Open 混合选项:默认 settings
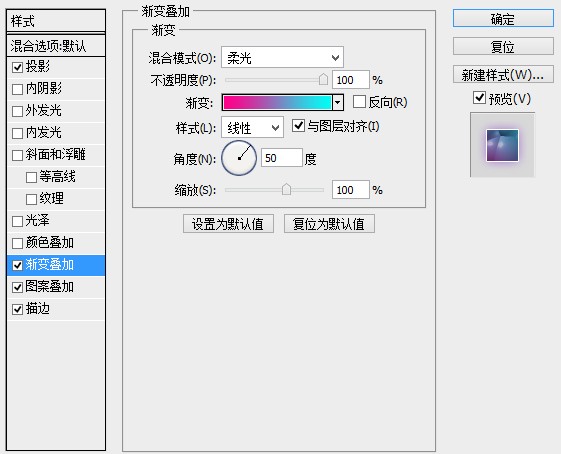Screen dimensions: 561x454 tap(56, 46)
